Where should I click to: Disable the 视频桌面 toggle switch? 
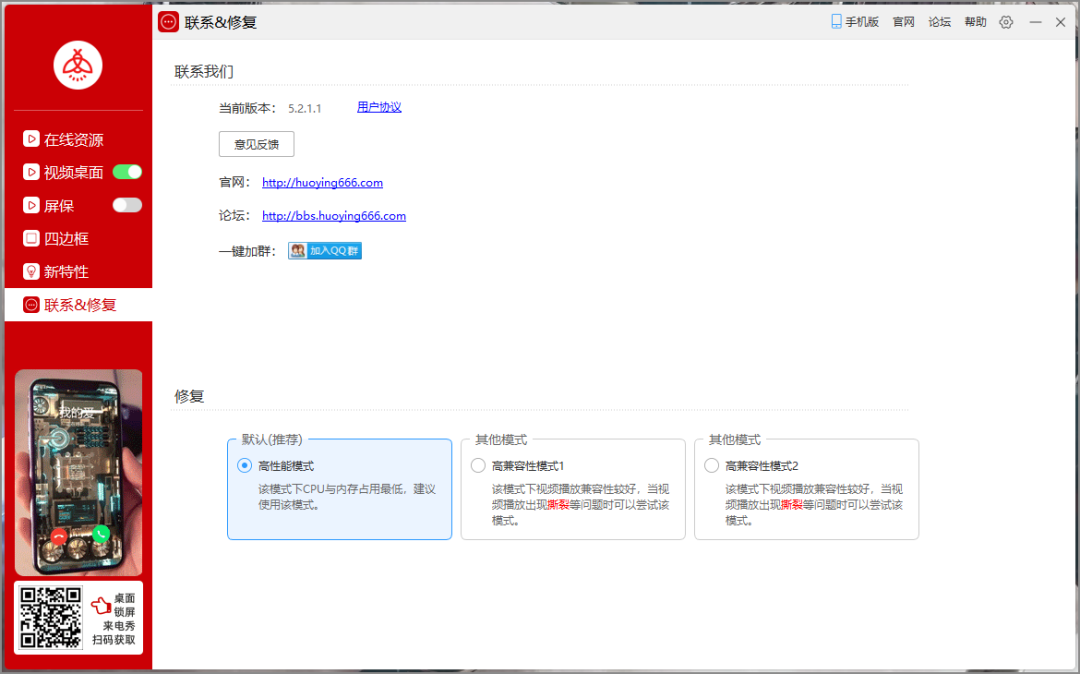pyautogui.click(x=127, y=172)
